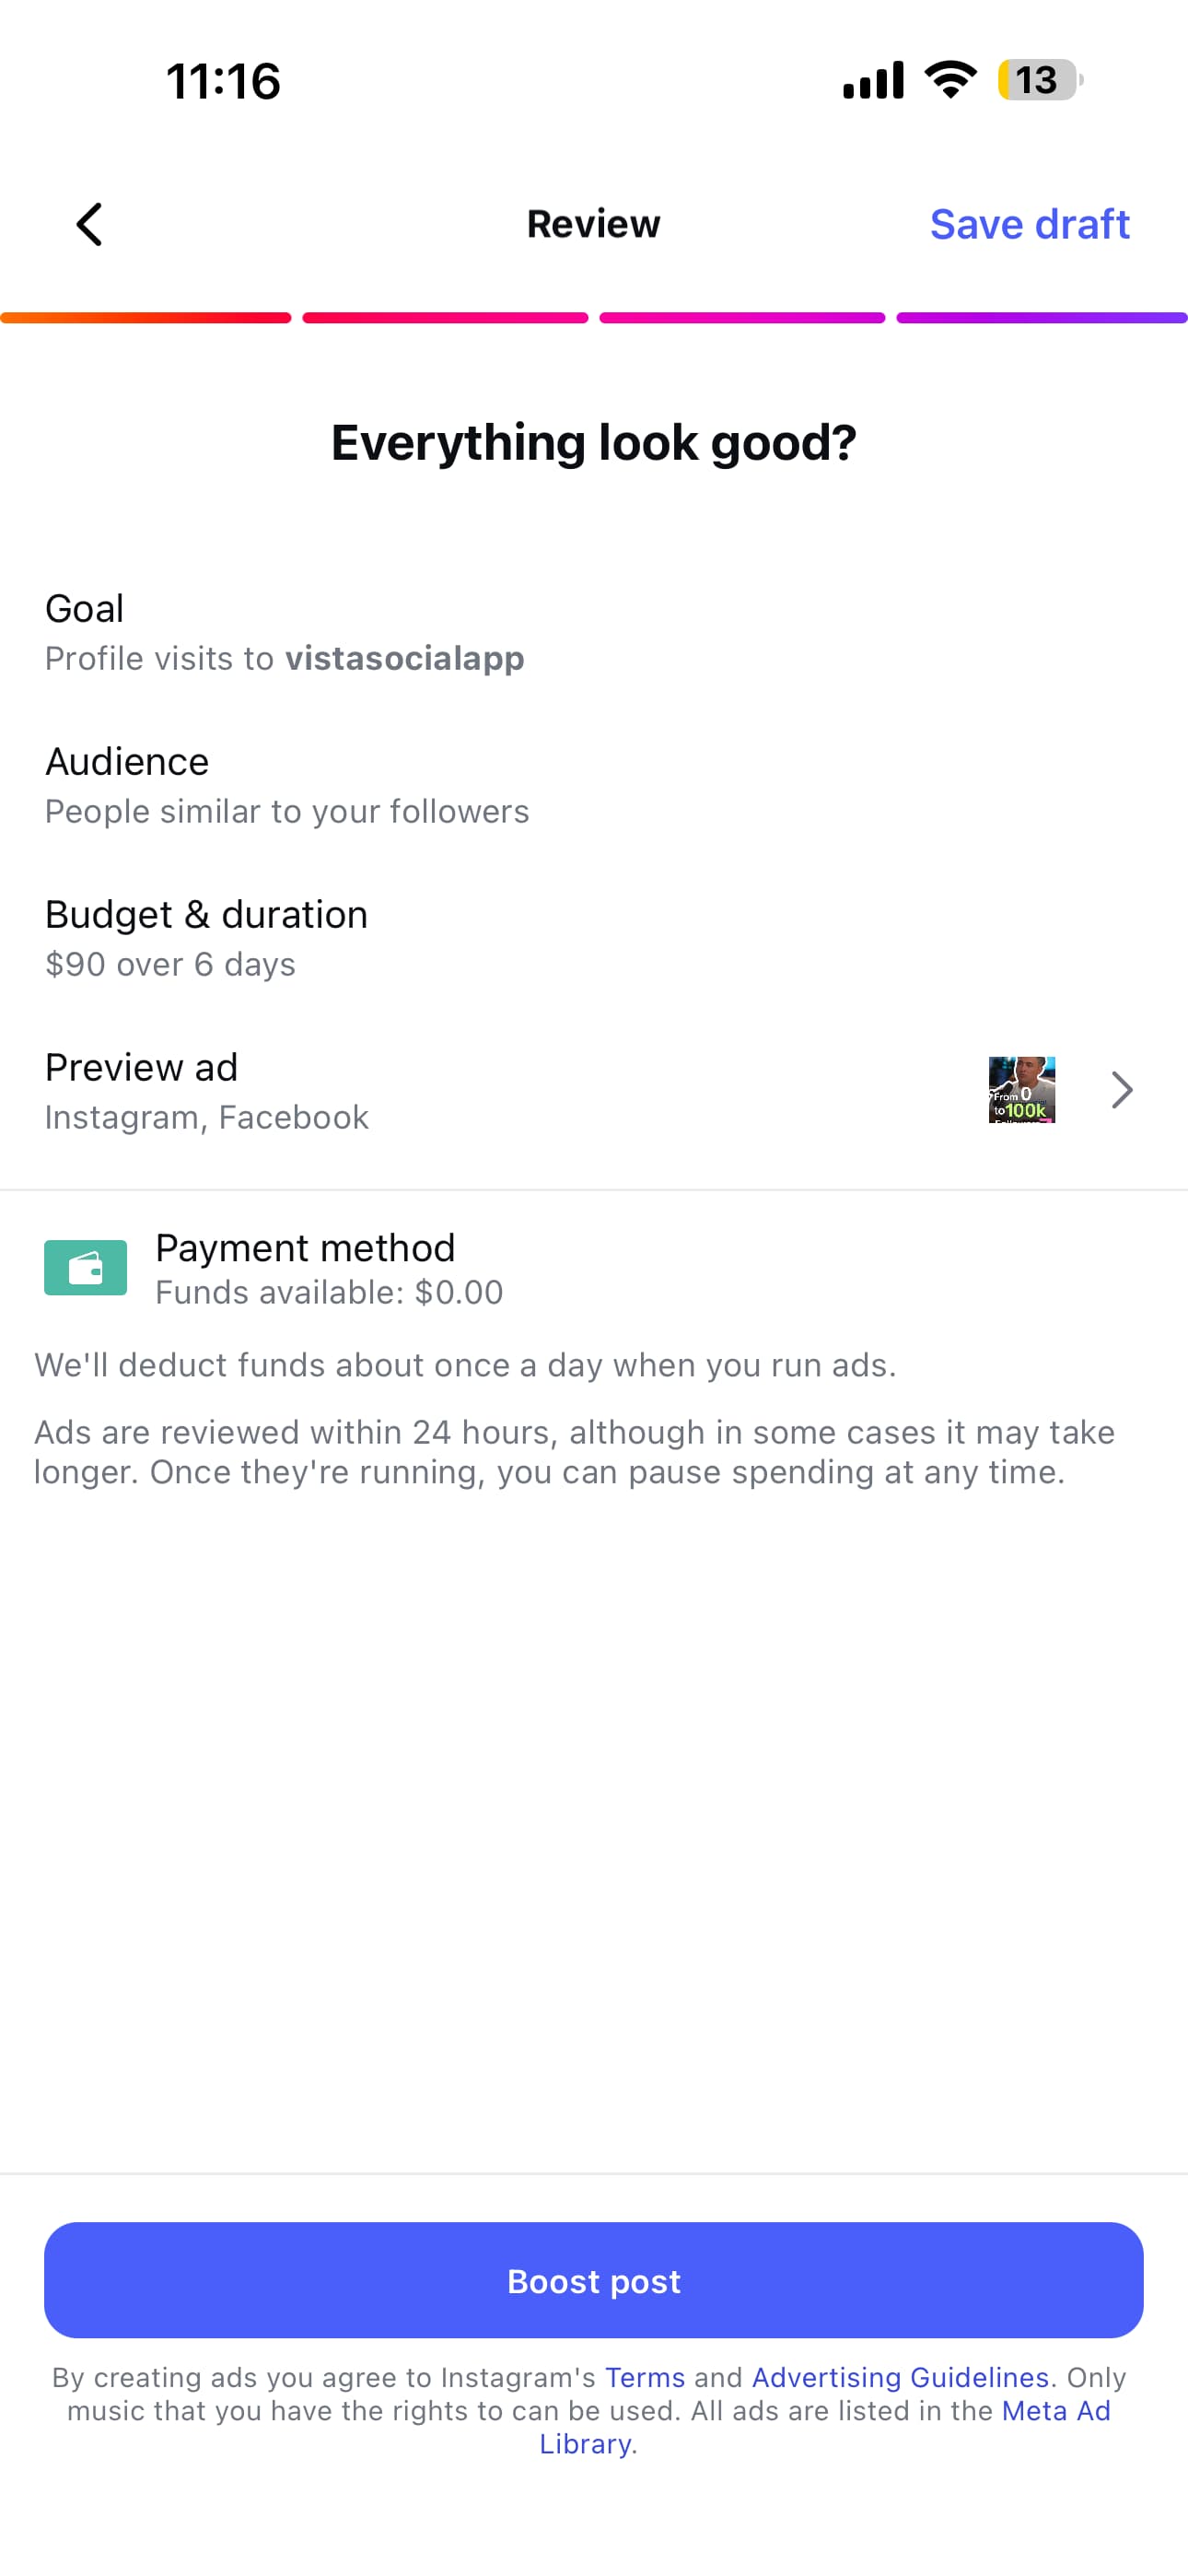Save the boost as a draft
This screenshot has height=2576, width=1188.
click(x=1029, y=224)
